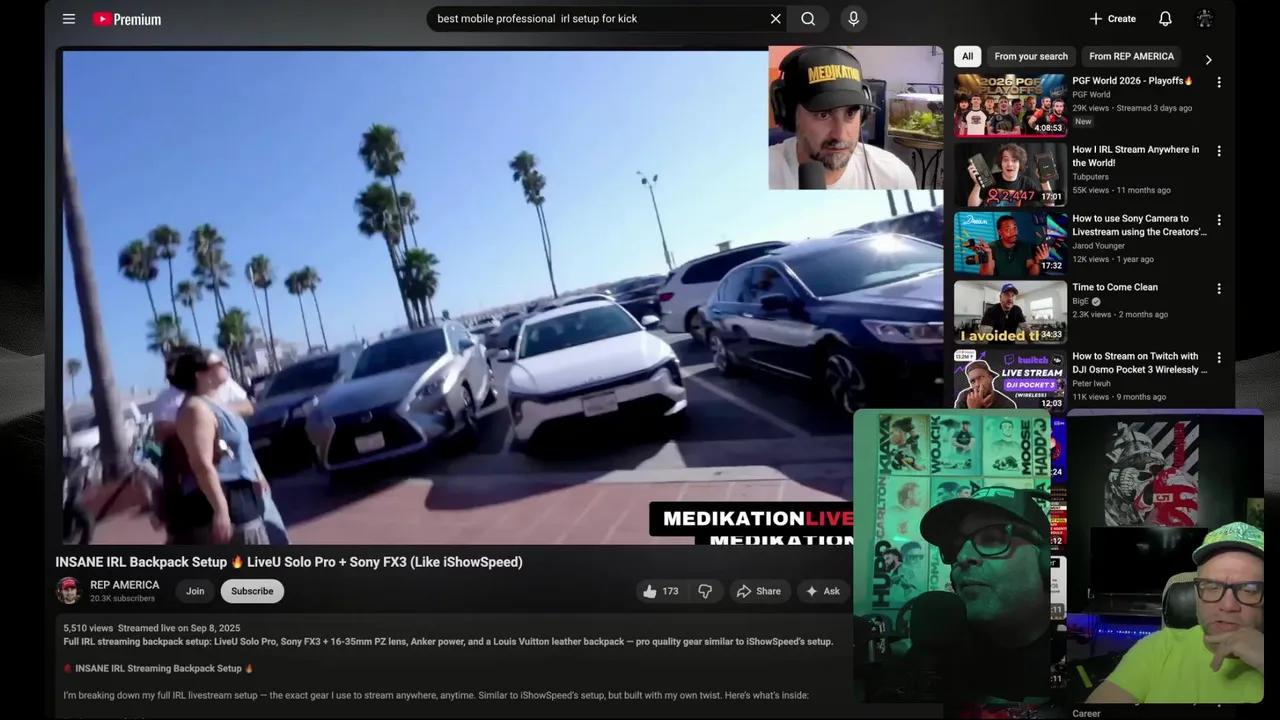Open the notifications bell

[x=1165, y=19]
